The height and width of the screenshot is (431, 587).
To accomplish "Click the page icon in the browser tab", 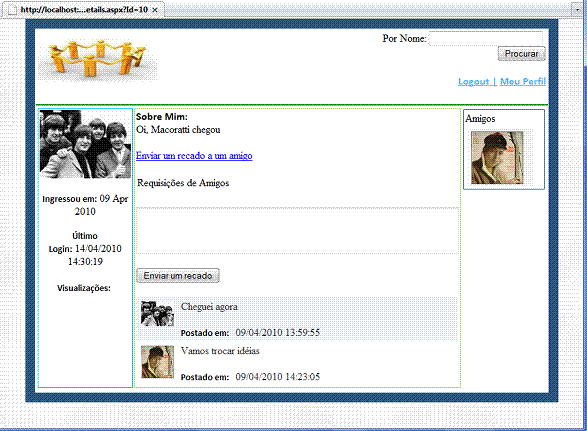I will (x=12, y=10).
